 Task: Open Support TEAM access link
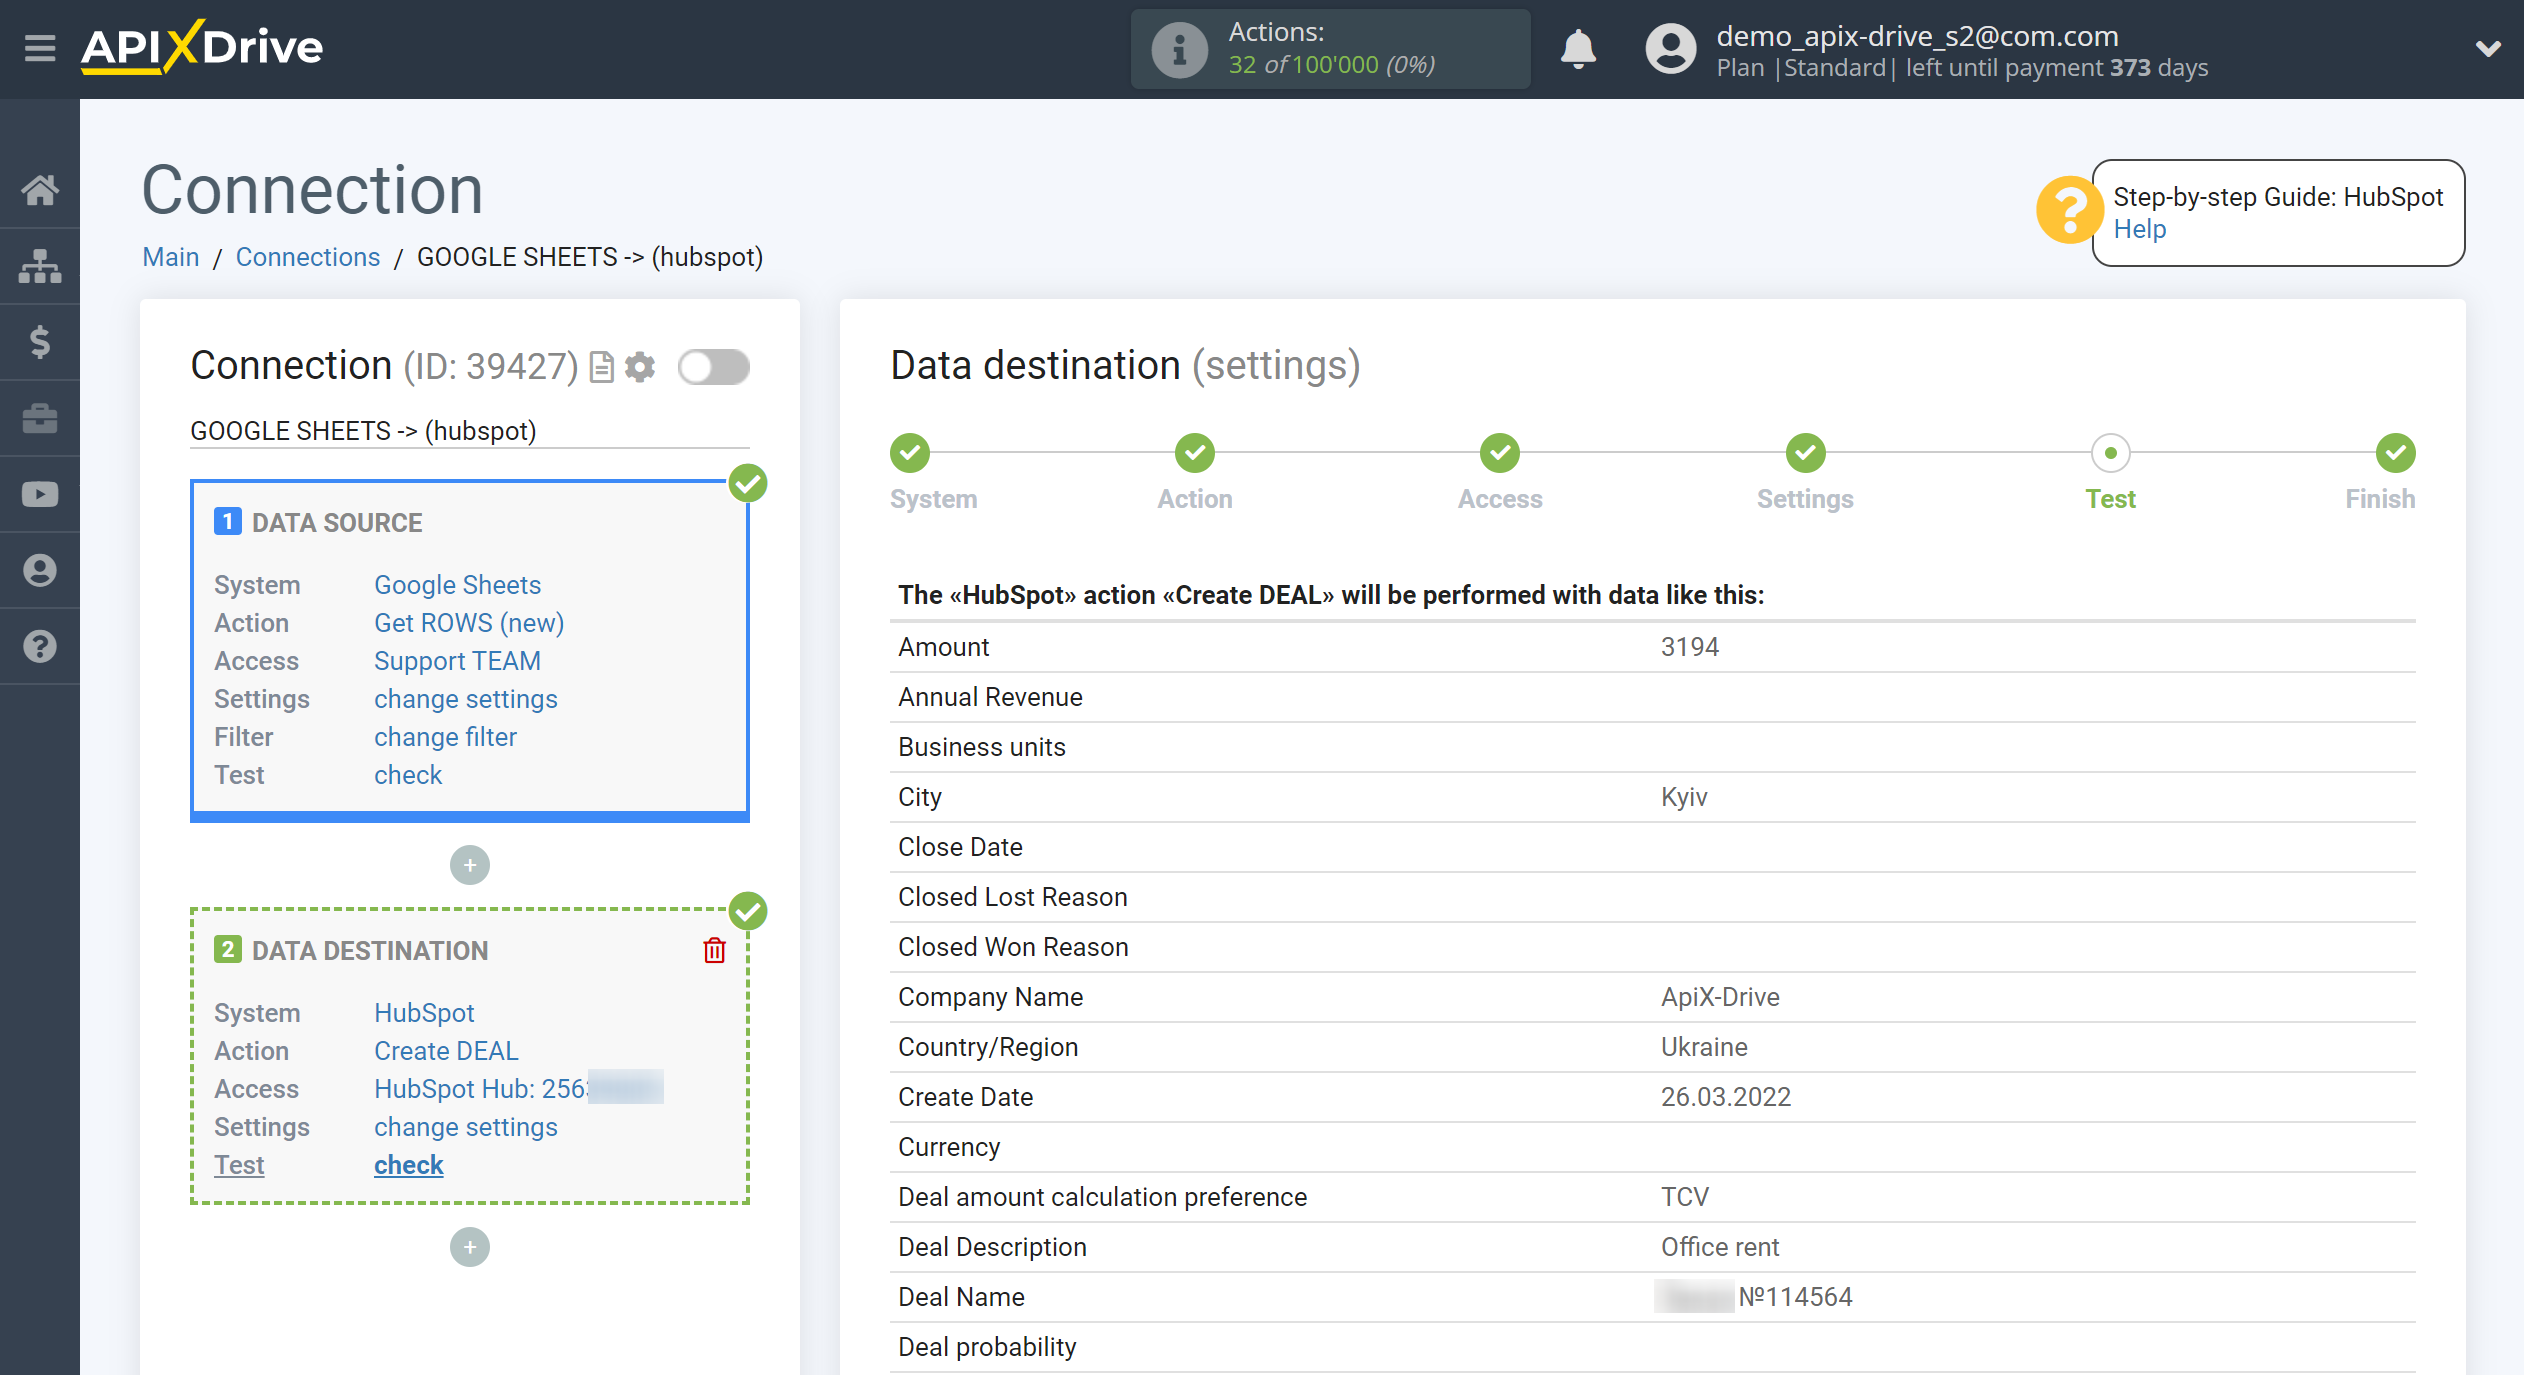[x=457, y=661]
